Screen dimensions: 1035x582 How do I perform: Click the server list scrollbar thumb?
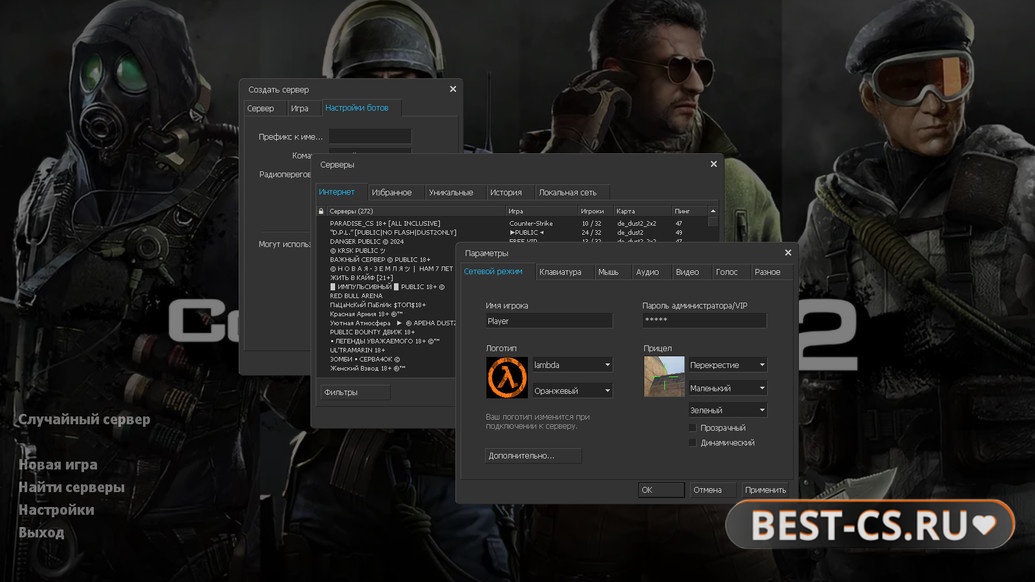click(713, 222)
